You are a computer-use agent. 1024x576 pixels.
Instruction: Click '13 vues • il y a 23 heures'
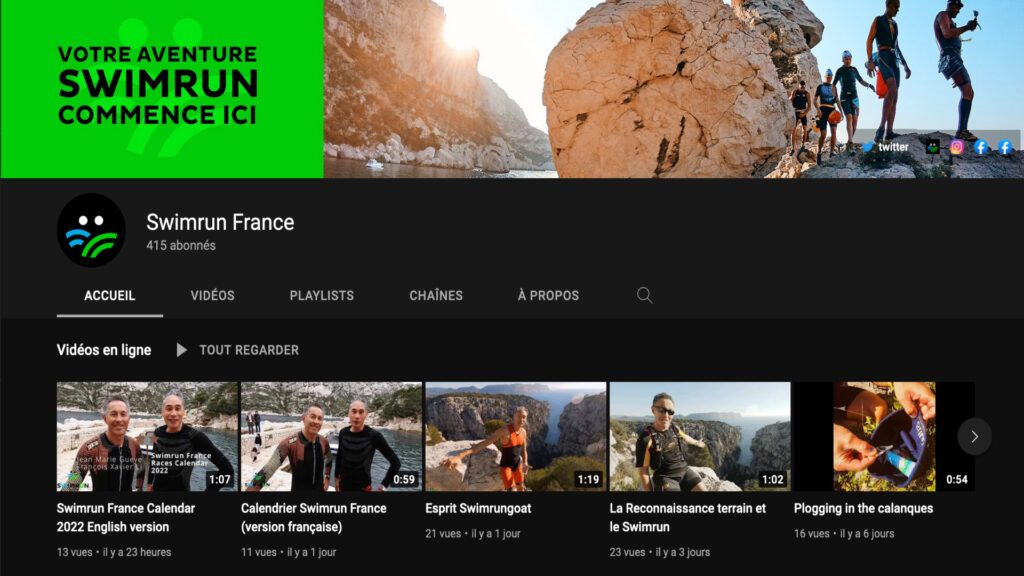click(x=114, y=552)
